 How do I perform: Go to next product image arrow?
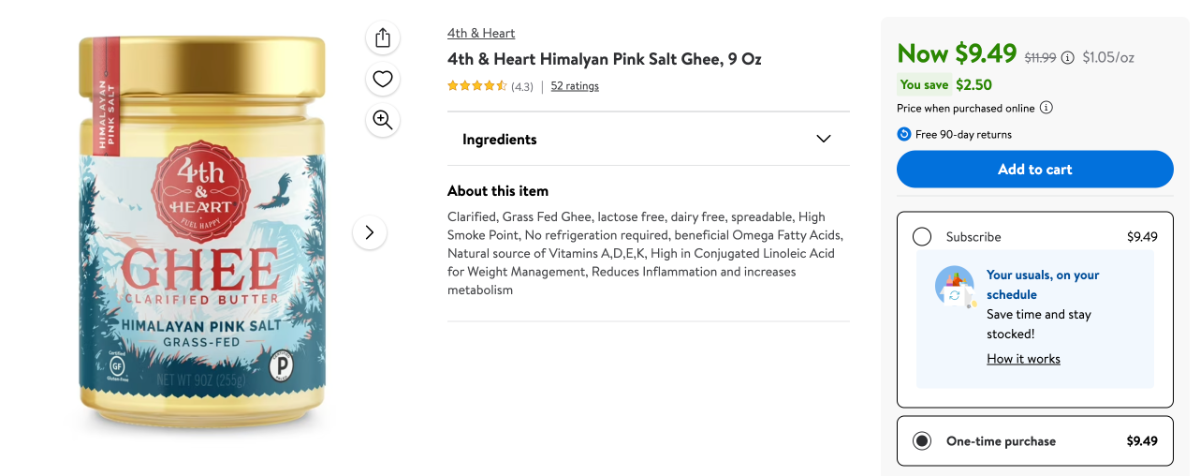tap(369, 232)
